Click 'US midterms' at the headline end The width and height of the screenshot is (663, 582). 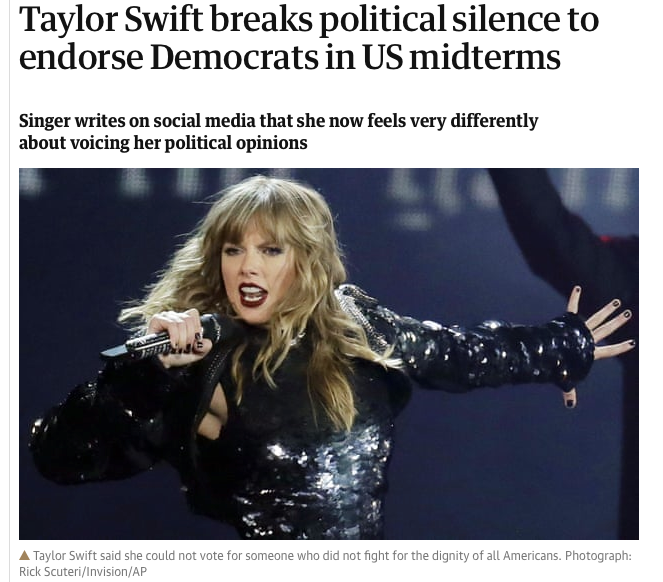(x=461, y=57)
